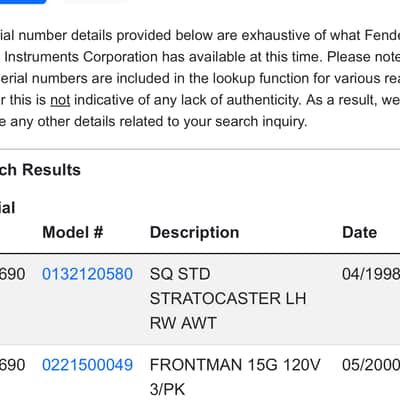This screenshot has height=400, width=400.
Task: Click the 05/2000 date cell
Action: pyautogui.click(x=371, y=365)
